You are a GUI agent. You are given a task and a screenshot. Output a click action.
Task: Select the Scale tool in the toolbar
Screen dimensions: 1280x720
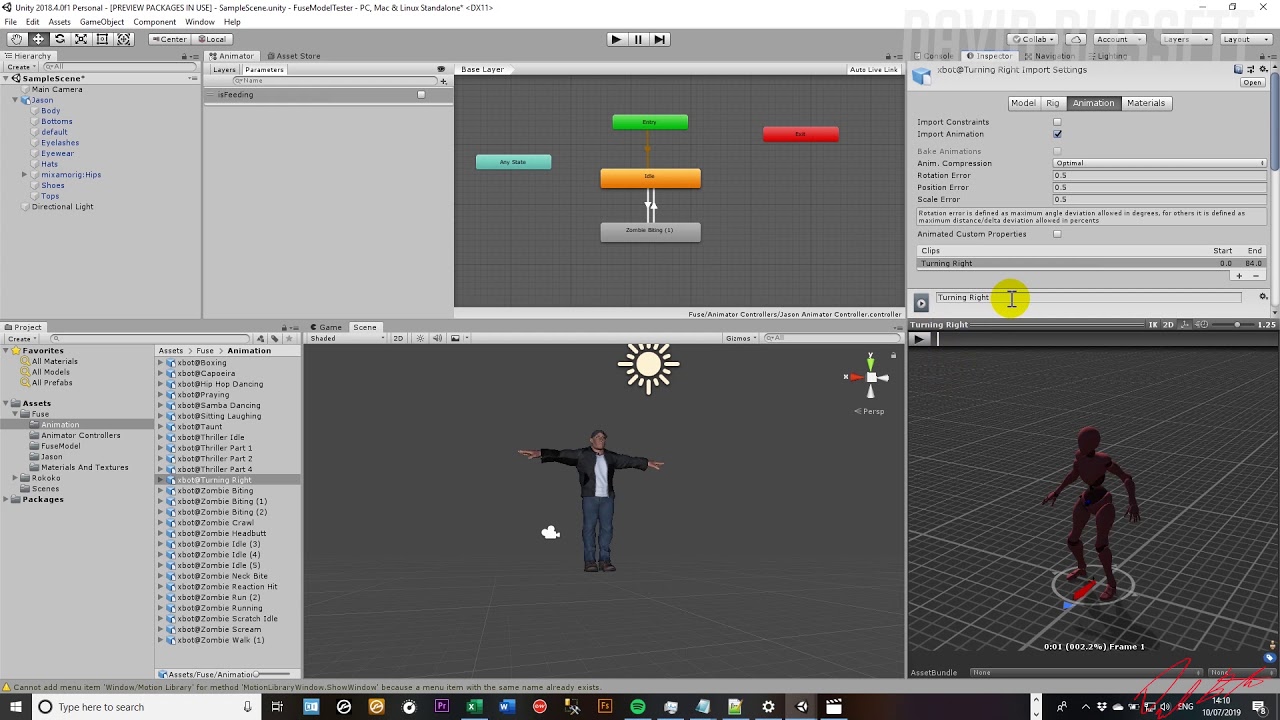[81, 39]
